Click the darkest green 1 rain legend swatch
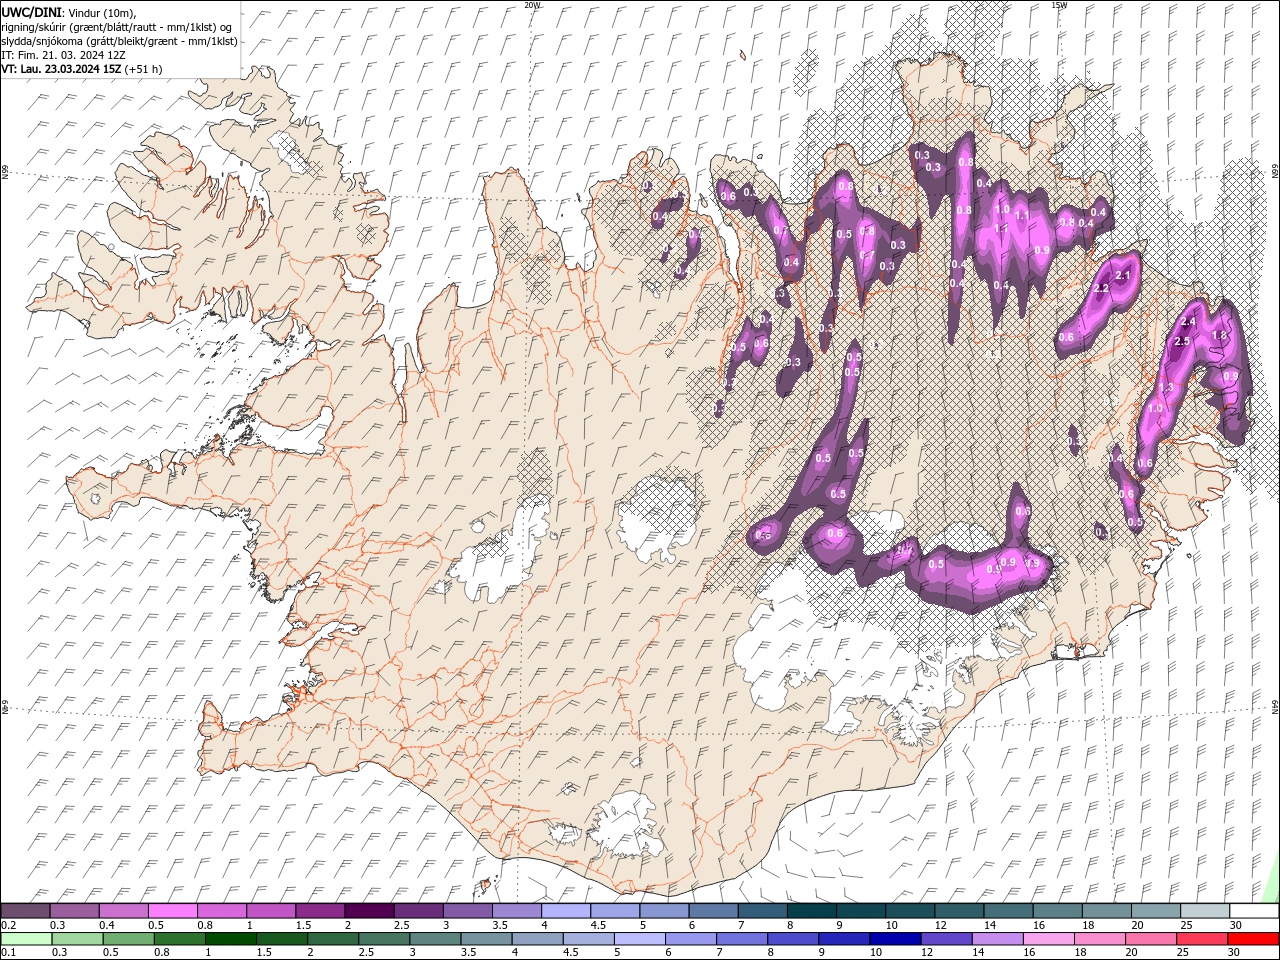 (x=230, y=939)
